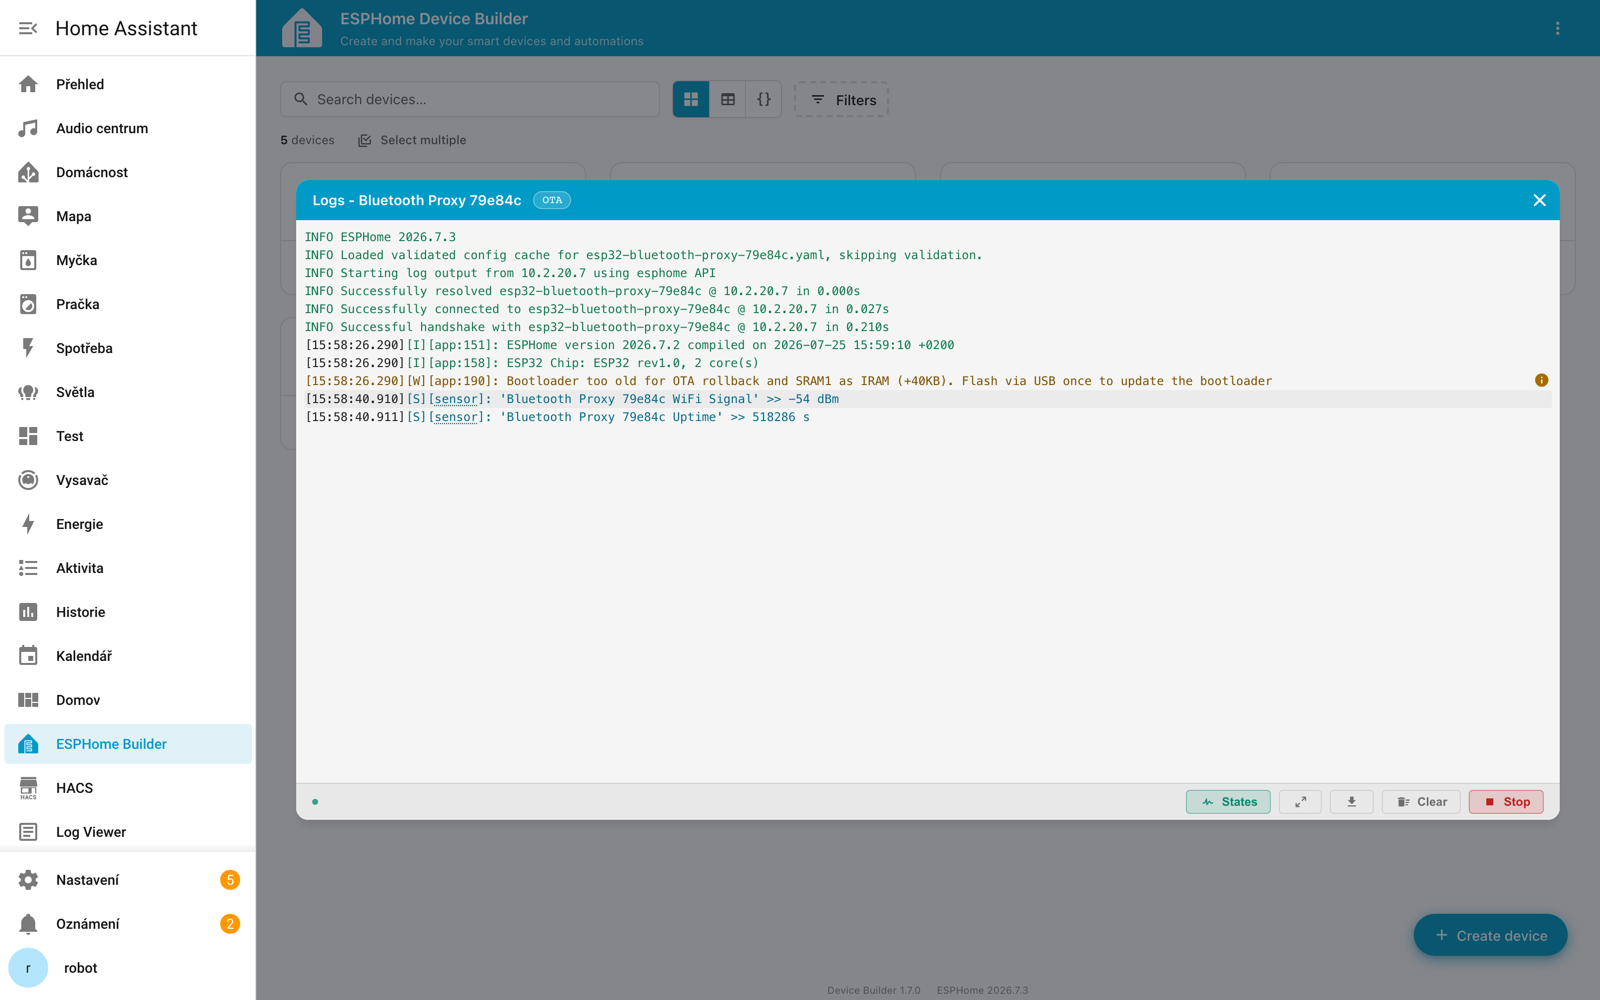Click the warning info icon on bootloader line
The width and height of the screenshot is (1600, 1000).
(1541, 380)
